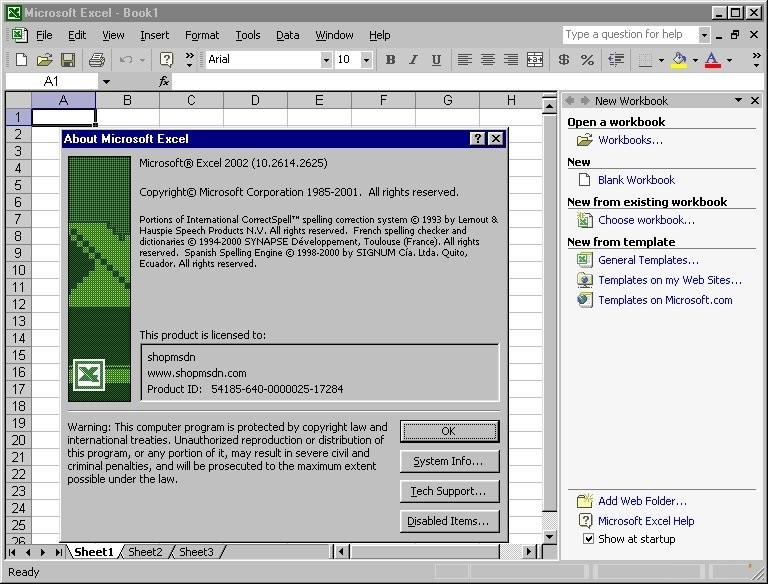The image size is (768, 584).
Task: Click in the Type a question for help box
Action: pyautogui.click(x=630, y=35)
